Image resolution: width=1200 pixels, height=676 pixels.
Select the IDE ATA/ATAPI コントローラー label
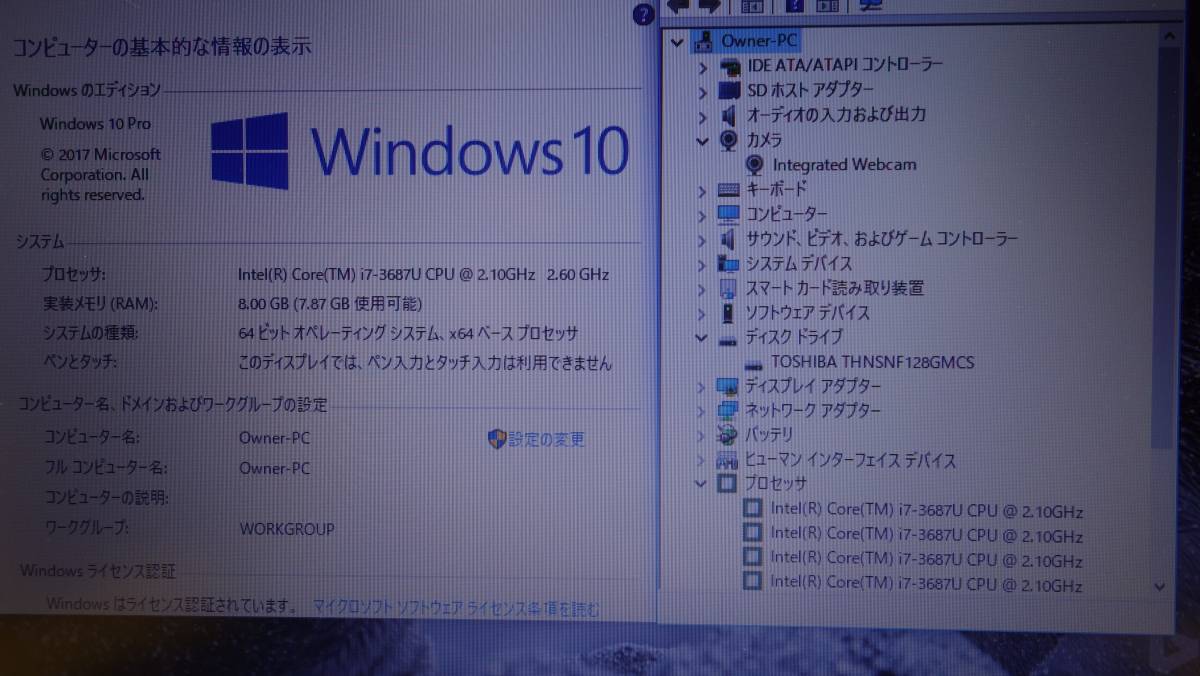(845, 65)
